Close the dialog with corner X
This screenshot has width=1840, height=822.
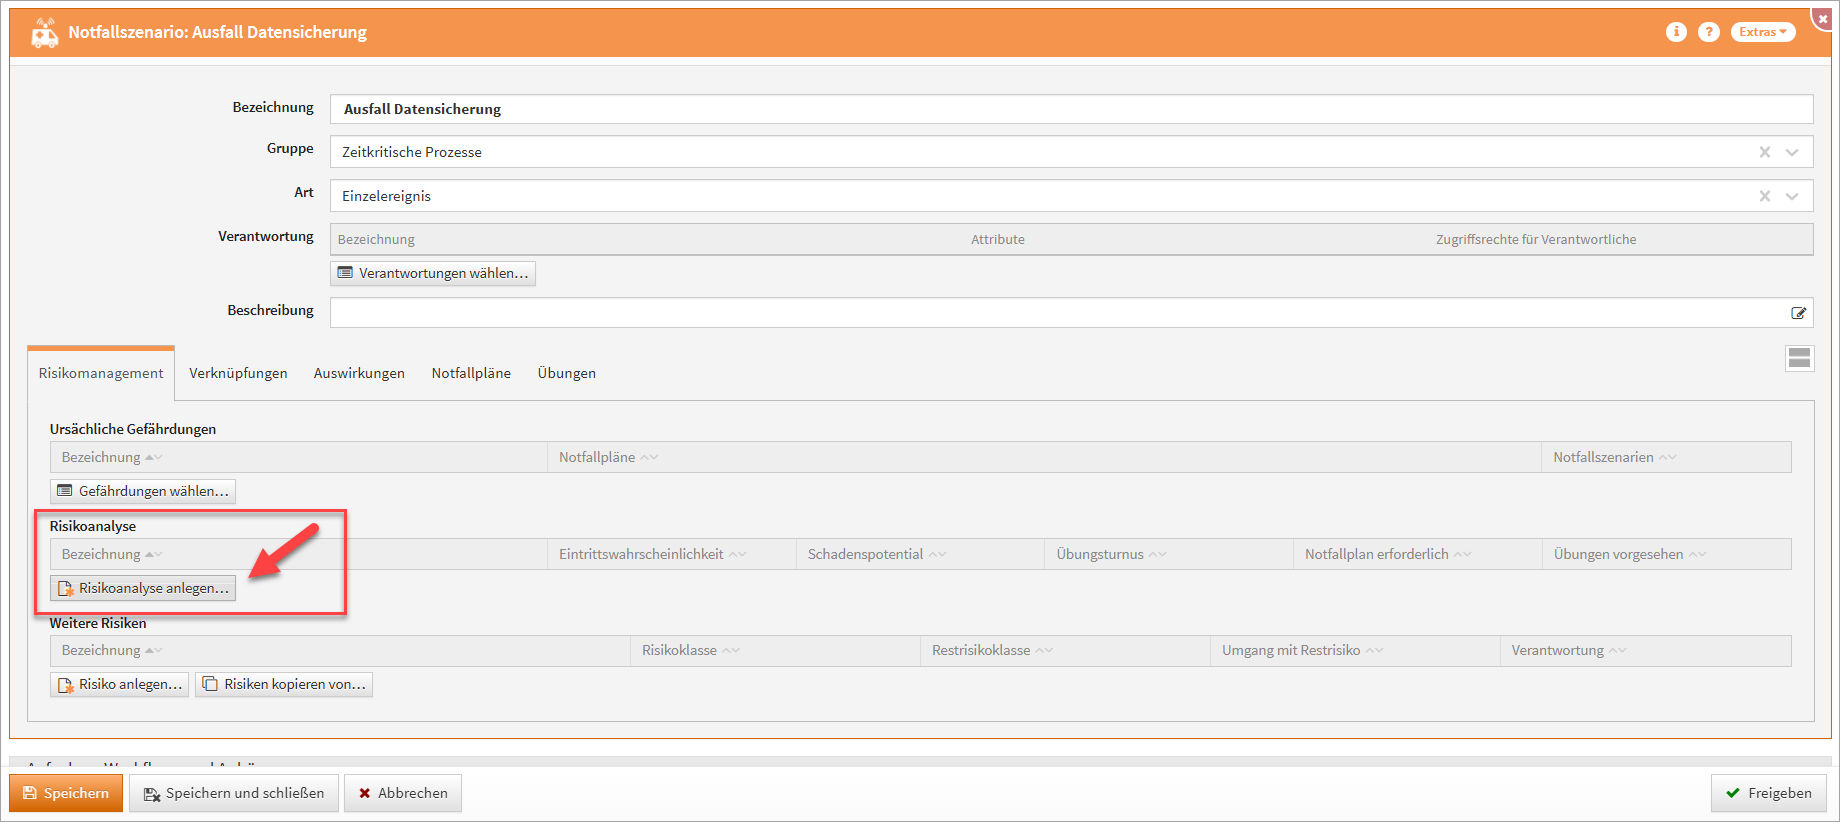[x=1823, y=18]
